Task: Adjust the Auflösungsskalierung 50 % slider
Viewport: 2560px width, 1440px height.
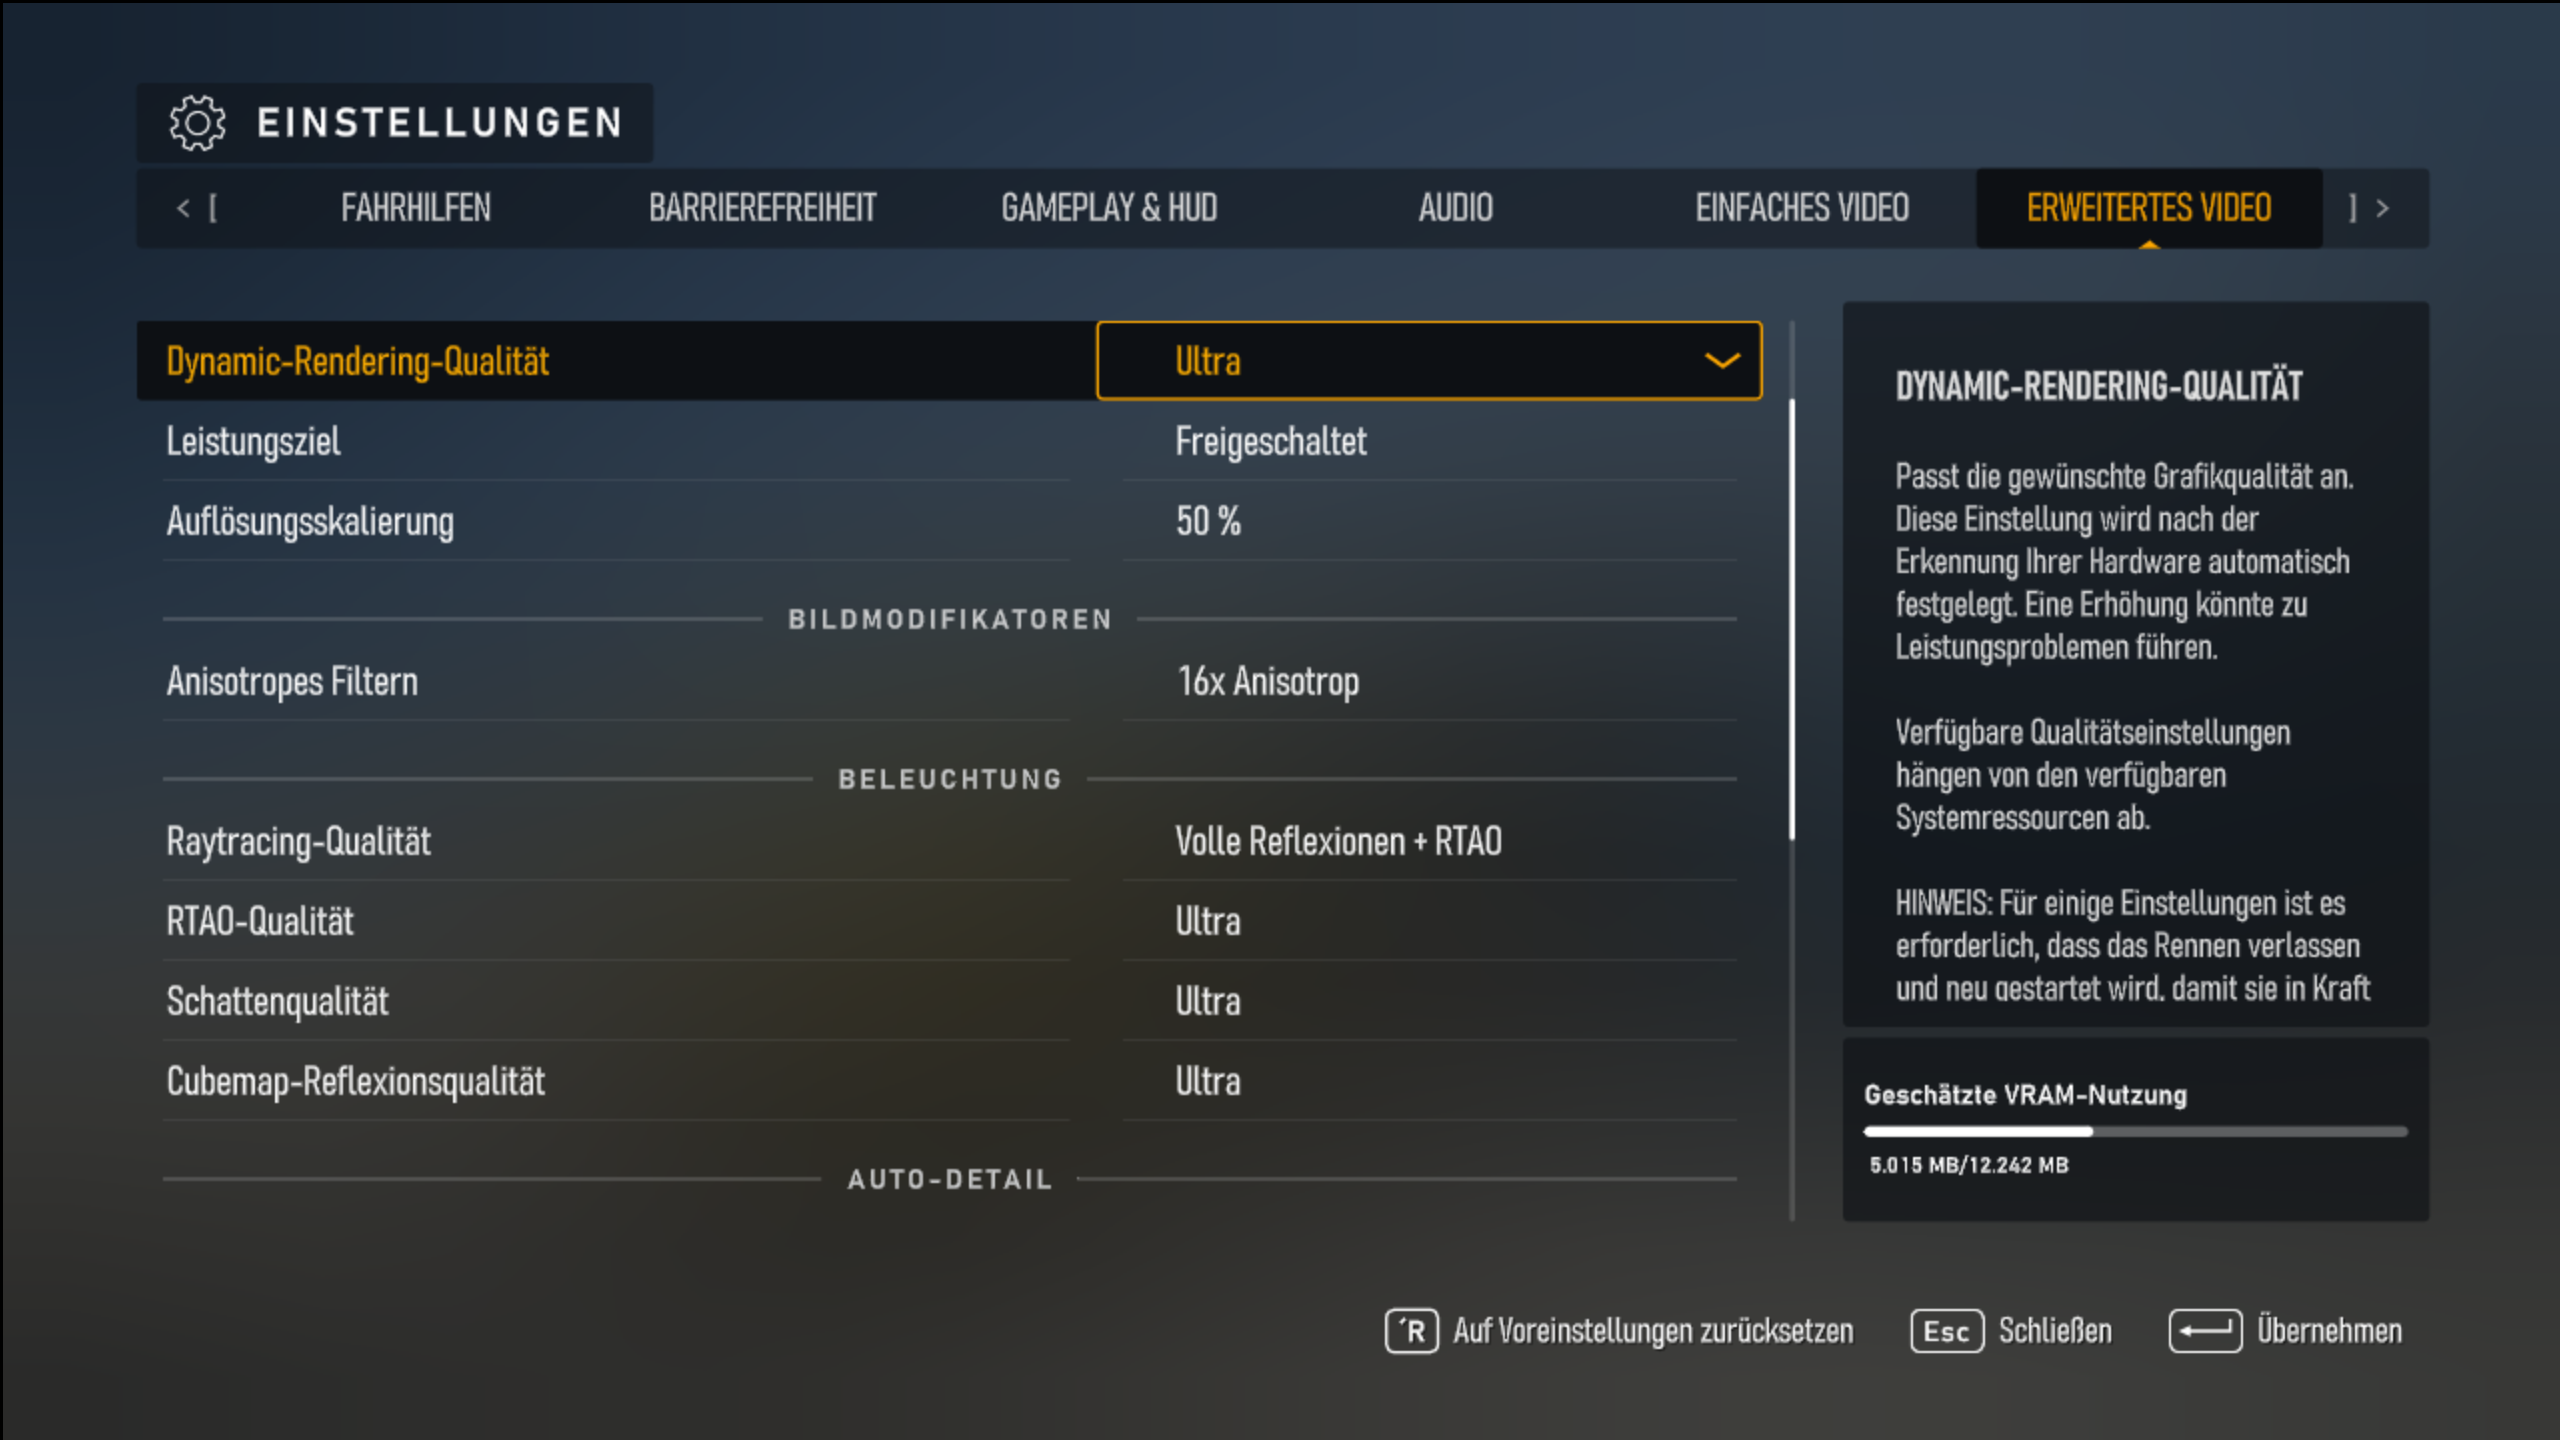Action: [1208, 520]
